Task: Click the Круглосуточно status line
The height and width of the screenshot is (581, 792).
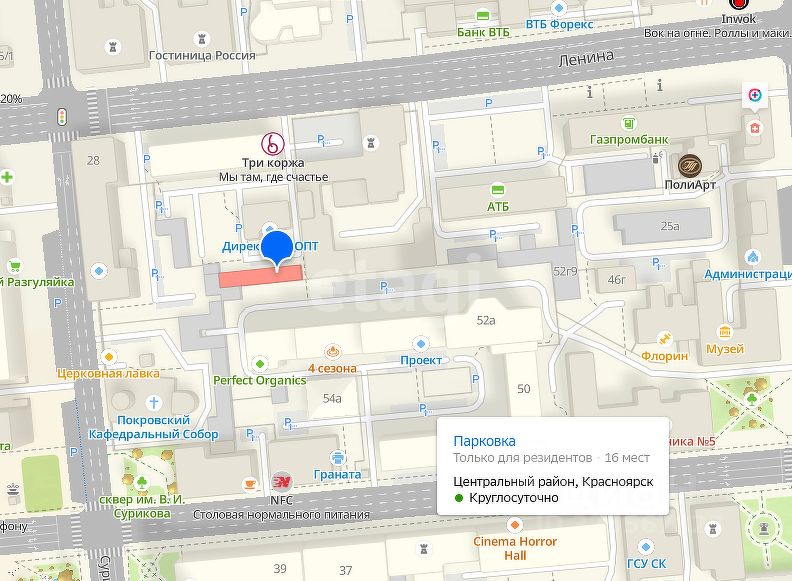Action: click(507, 498)
